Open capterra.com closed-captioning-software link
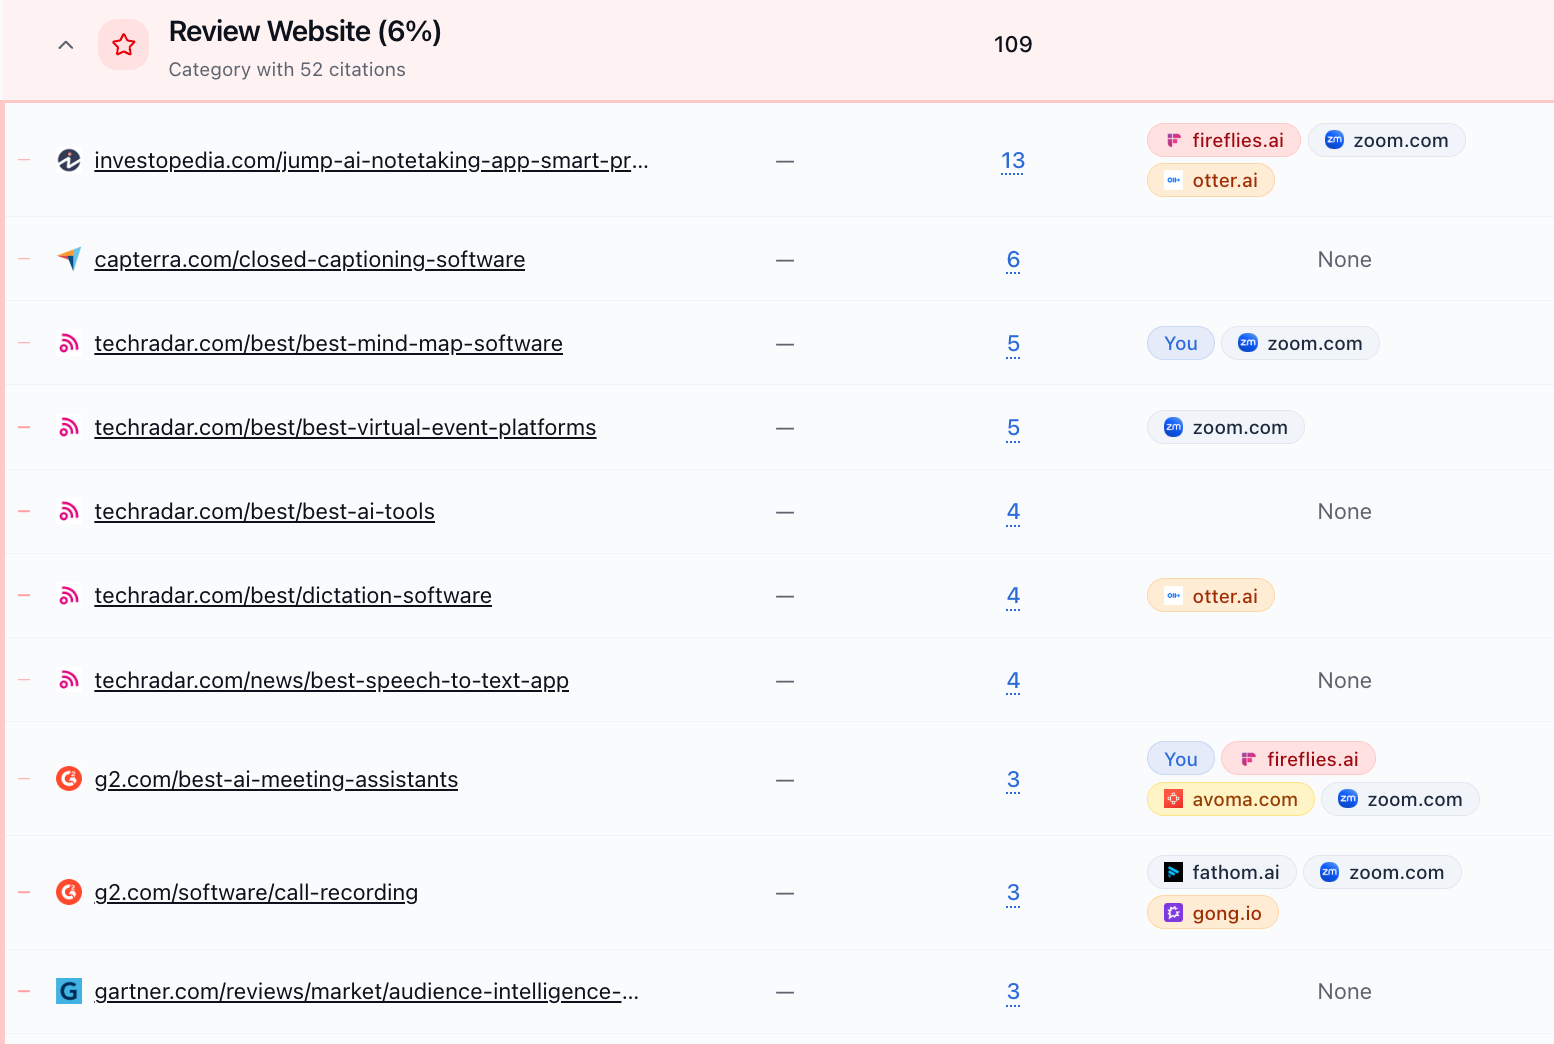 [309, 259]
